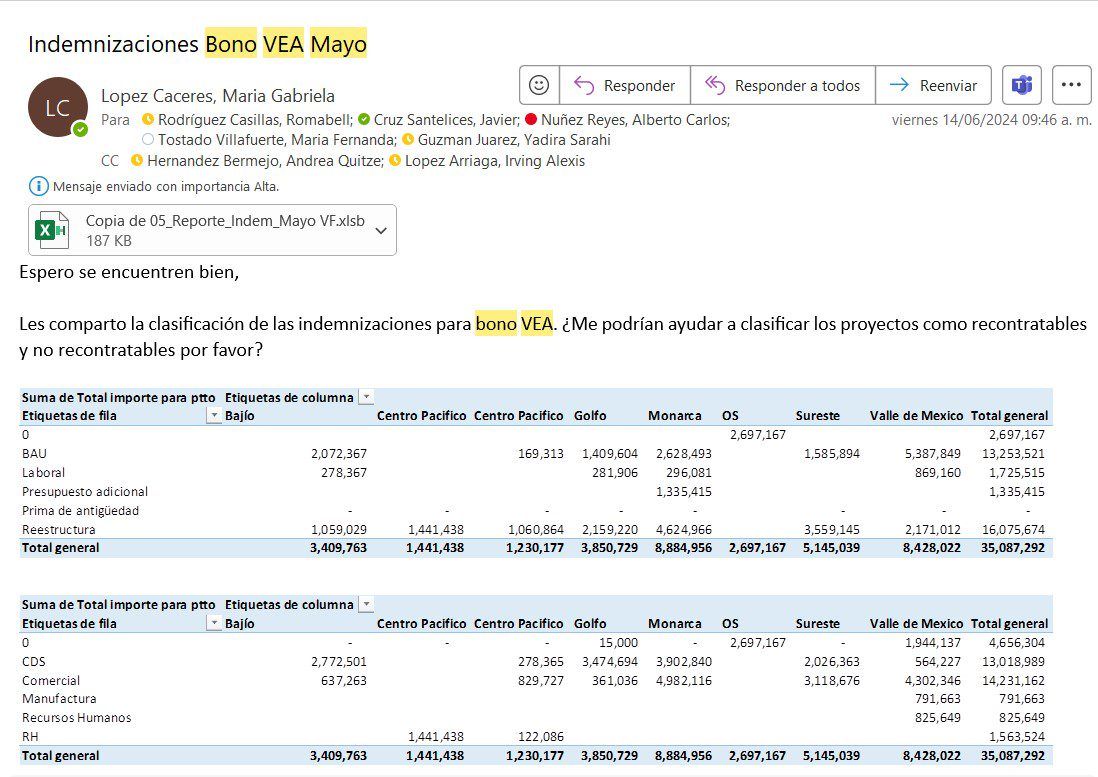This screenshot has height=777, width=1098.
Task: Click green presence check for Cruz Santelices
Action: (x=364, y=119)
